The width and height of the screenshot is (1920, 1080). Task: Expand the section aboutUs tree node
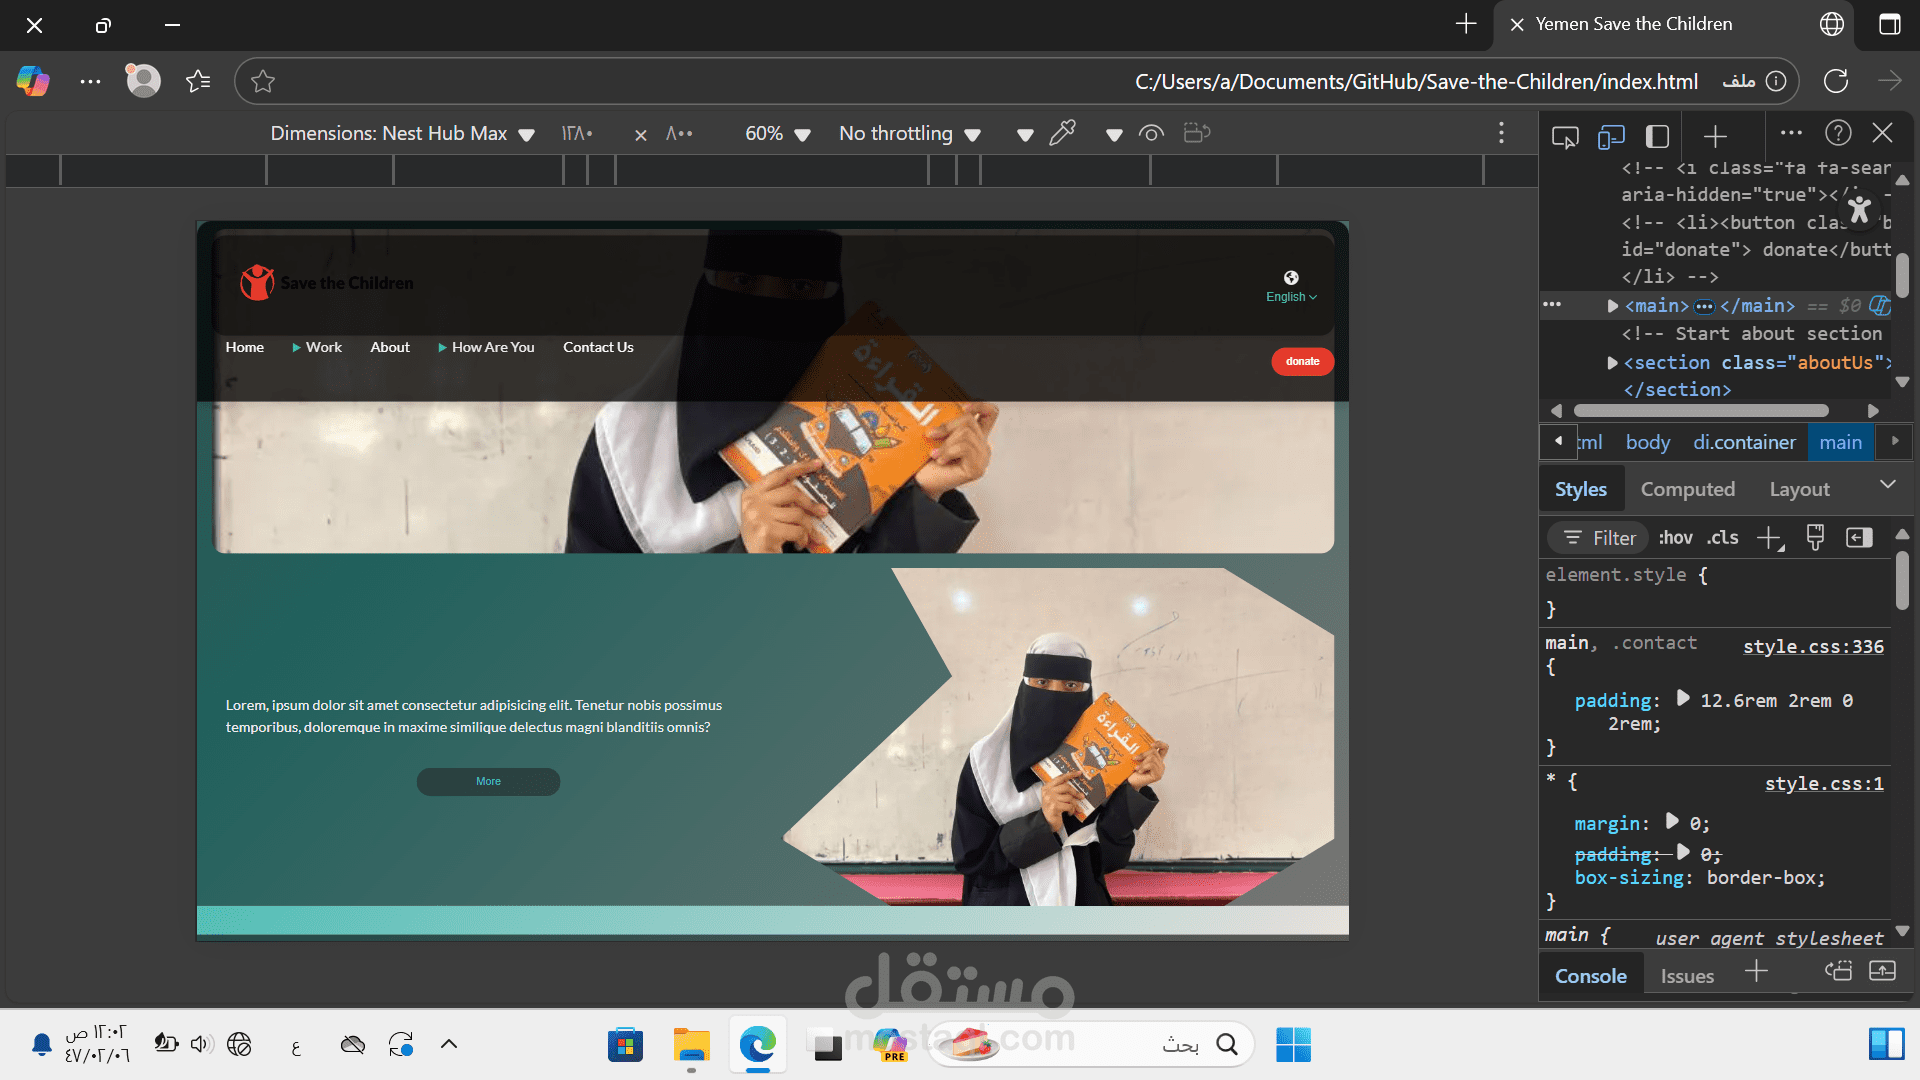[1612, 363]
